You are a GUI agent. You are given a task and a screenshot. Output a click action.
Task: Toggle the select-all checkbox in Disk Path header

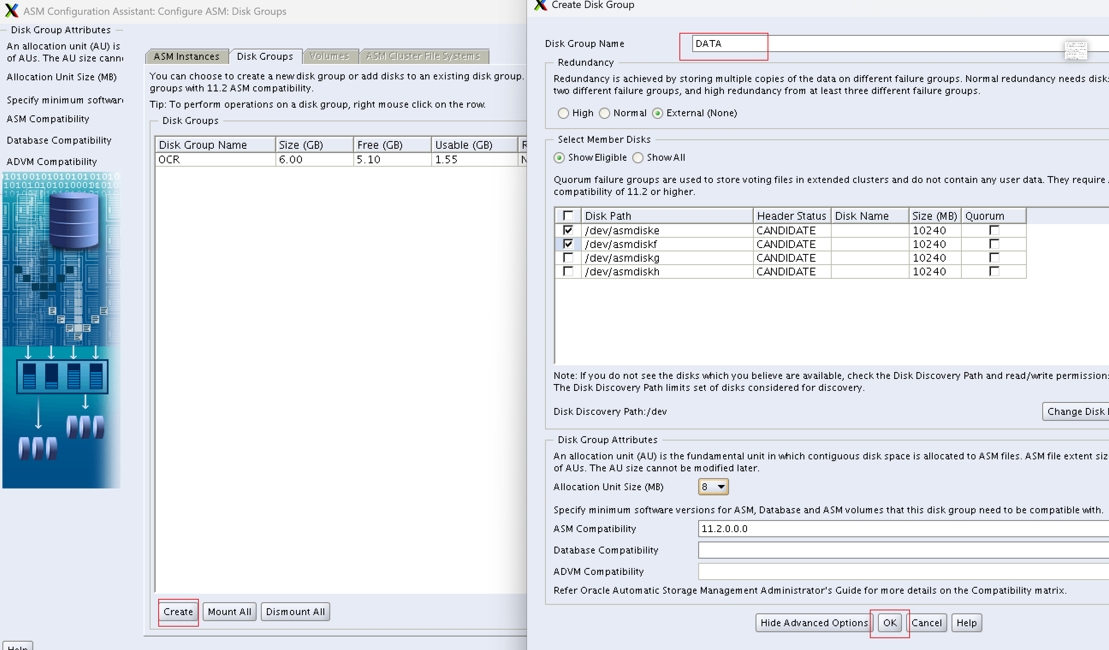click(x=568, y=216)
